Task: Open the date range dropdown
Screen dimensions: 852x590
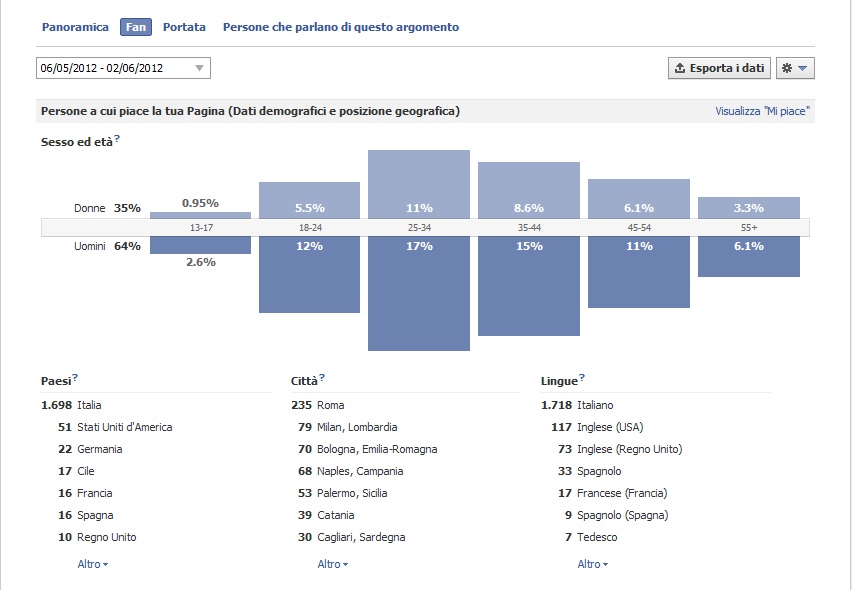Action: coord(123,68)
